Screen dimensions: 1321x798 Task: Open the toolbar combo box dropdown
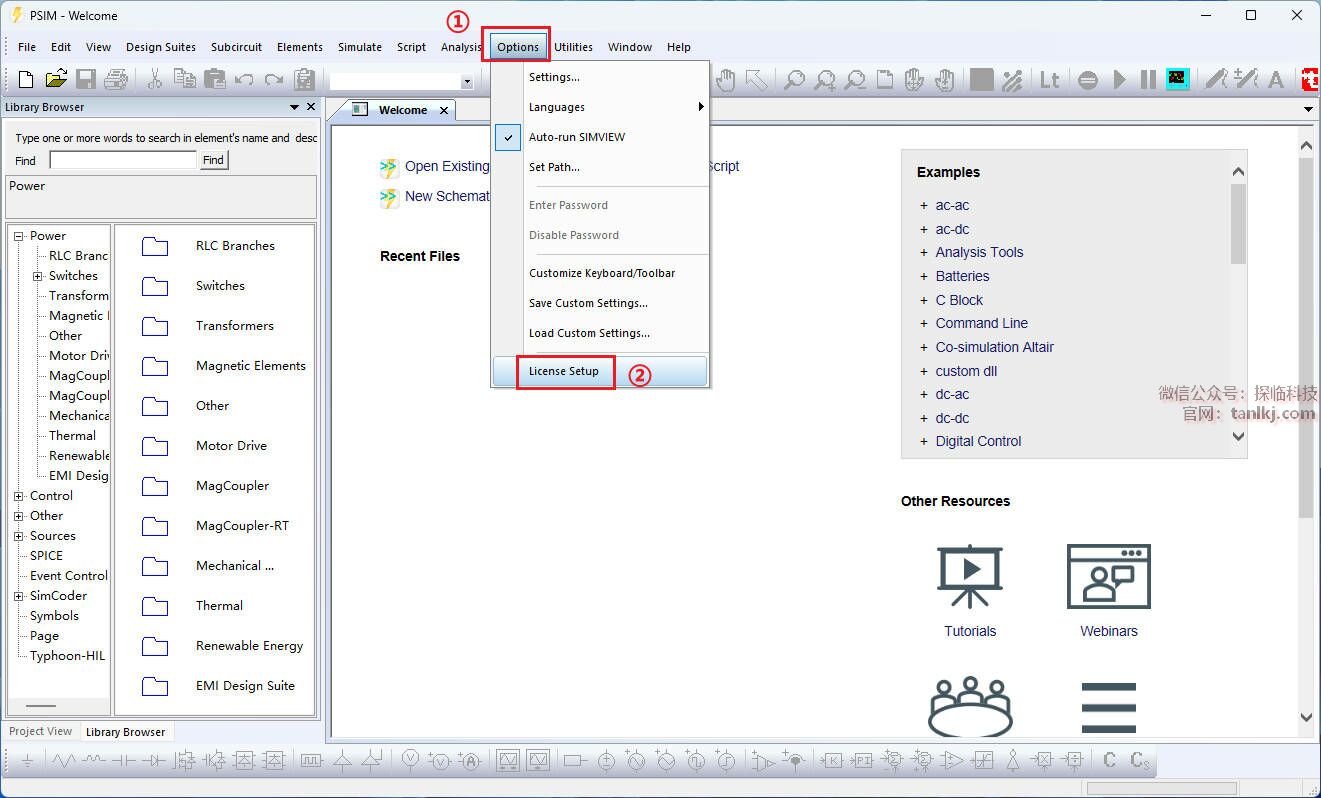point(467,82)
